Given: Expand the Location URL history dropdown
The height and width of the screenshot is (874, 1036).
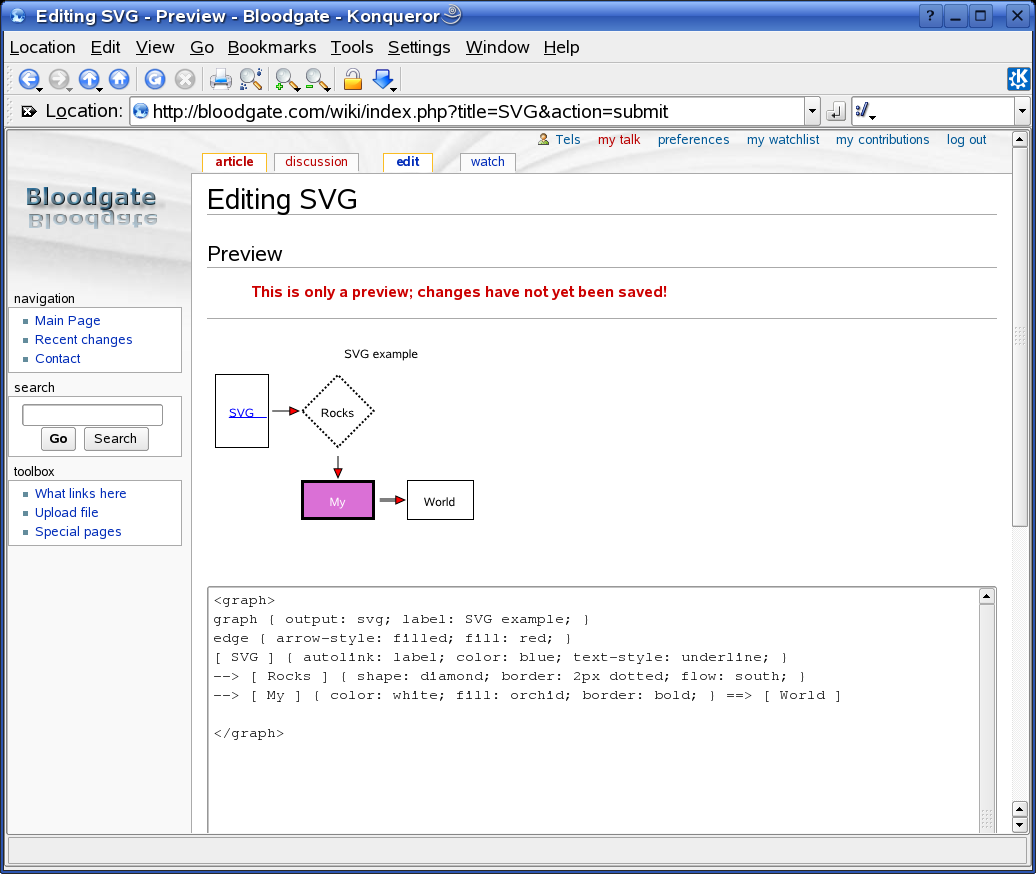Looking at the screenshot, I should tap(812, 111).
